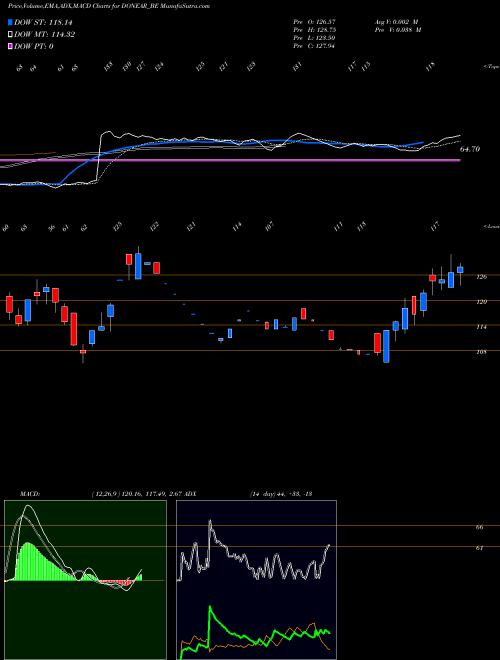This screenshot has height=660, width=500.
Task: Select the 'DOW PT: 0' legend label
Action: [33, 46]
